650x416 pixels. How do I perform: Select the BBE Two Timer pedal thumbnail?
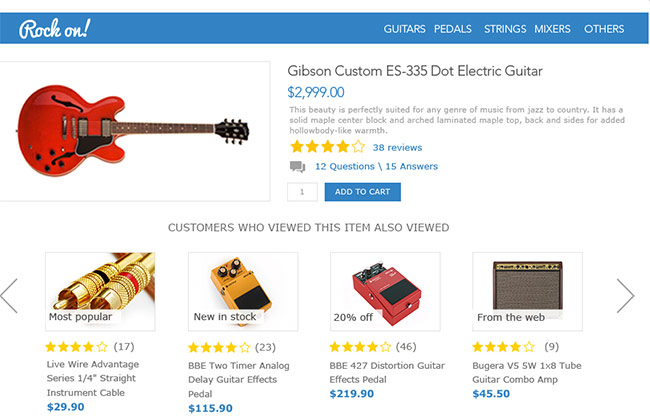[243, 291]
